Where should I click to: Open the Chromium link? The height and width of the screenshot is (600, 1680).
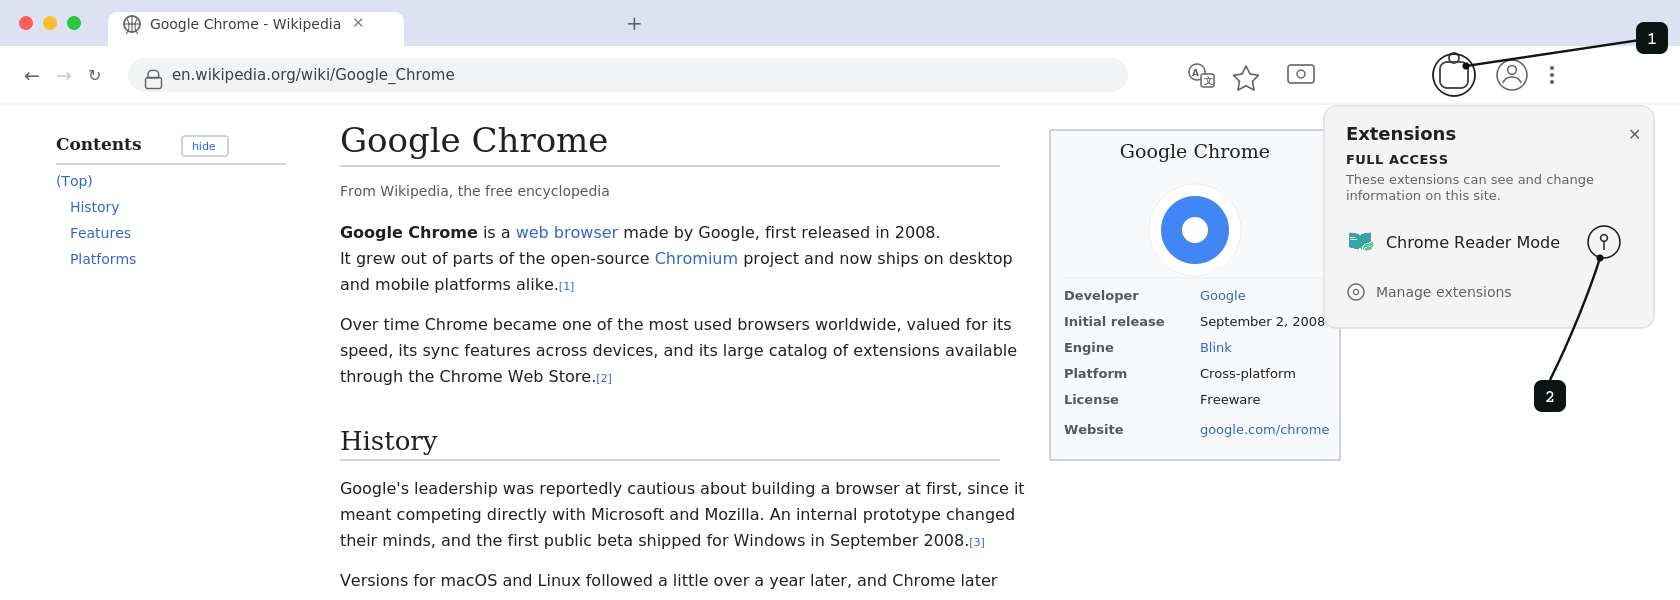pos(696,258)
